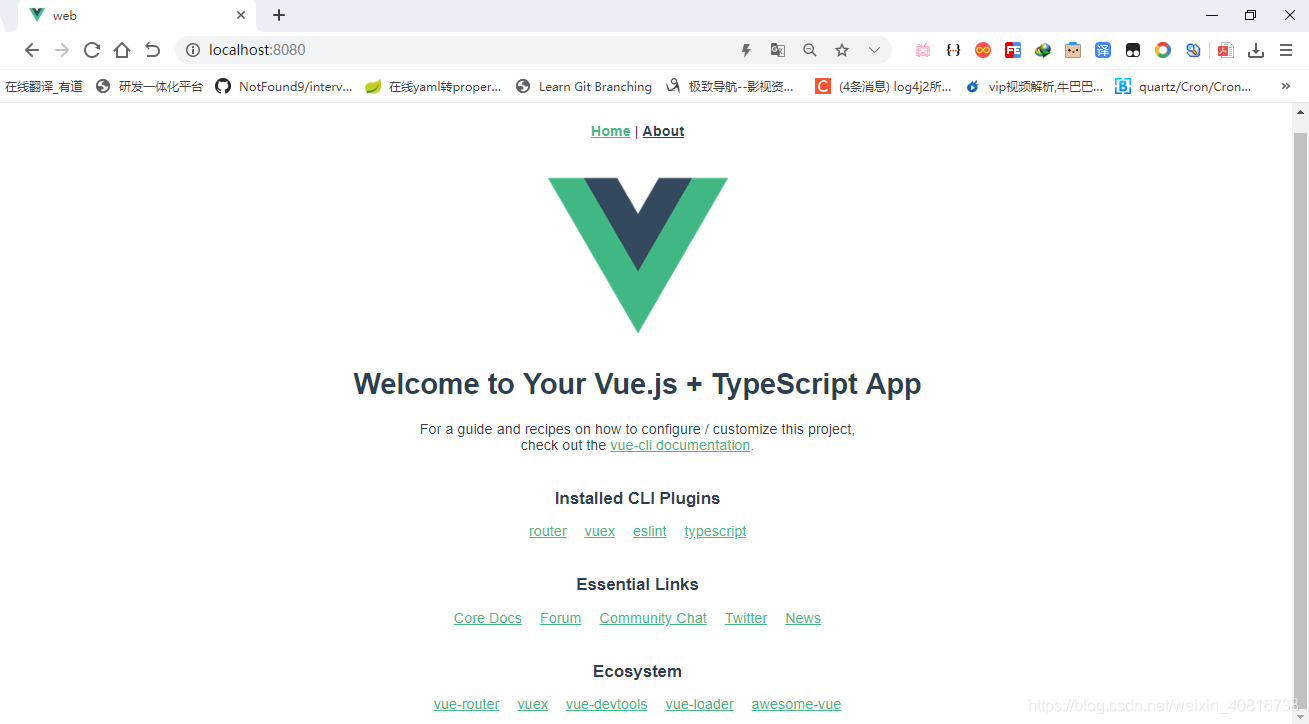Expand the address bar dropdown chevron

pyautogui.click(x=874, y=50)
